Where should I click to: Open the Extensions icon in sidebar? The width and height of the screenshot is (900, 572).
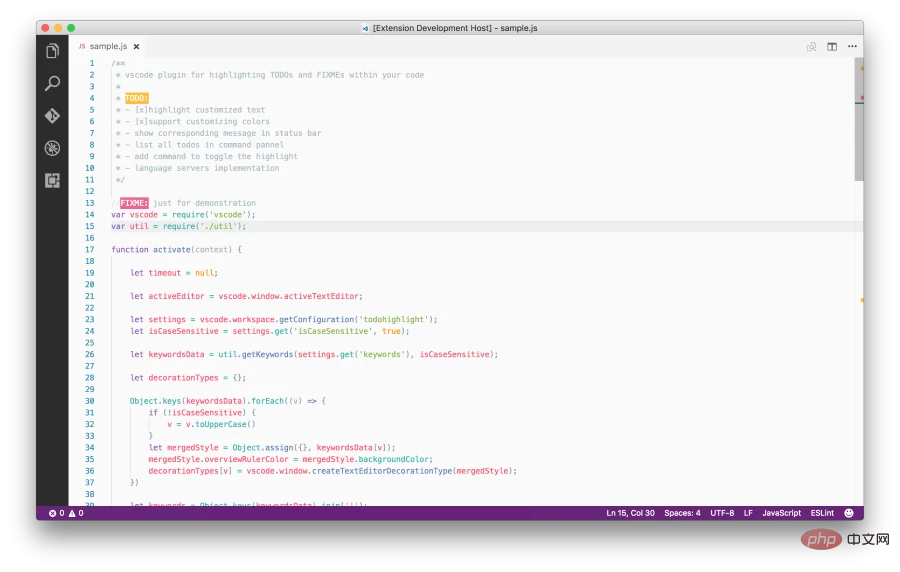(x=52, y=181)
